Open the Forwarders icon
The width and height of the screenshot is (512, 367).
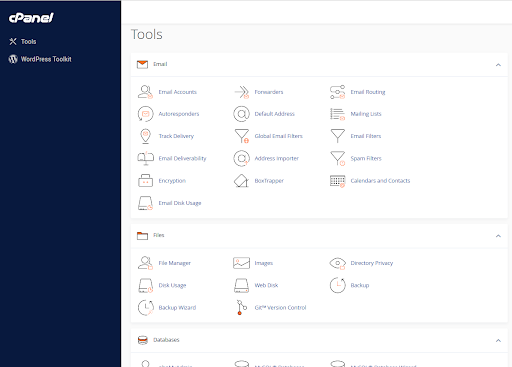242,92
